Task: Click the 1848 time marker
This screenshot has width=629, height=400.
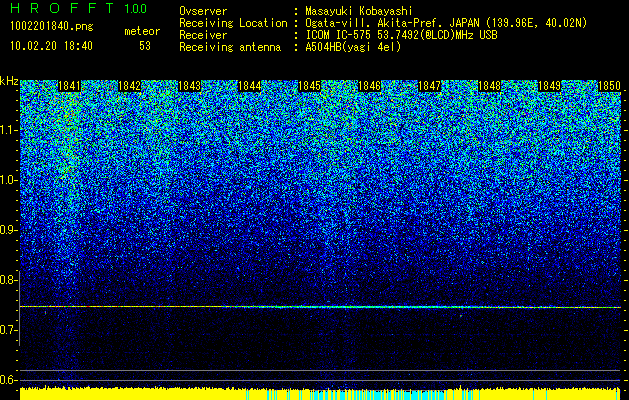Action: pos(490,86)
